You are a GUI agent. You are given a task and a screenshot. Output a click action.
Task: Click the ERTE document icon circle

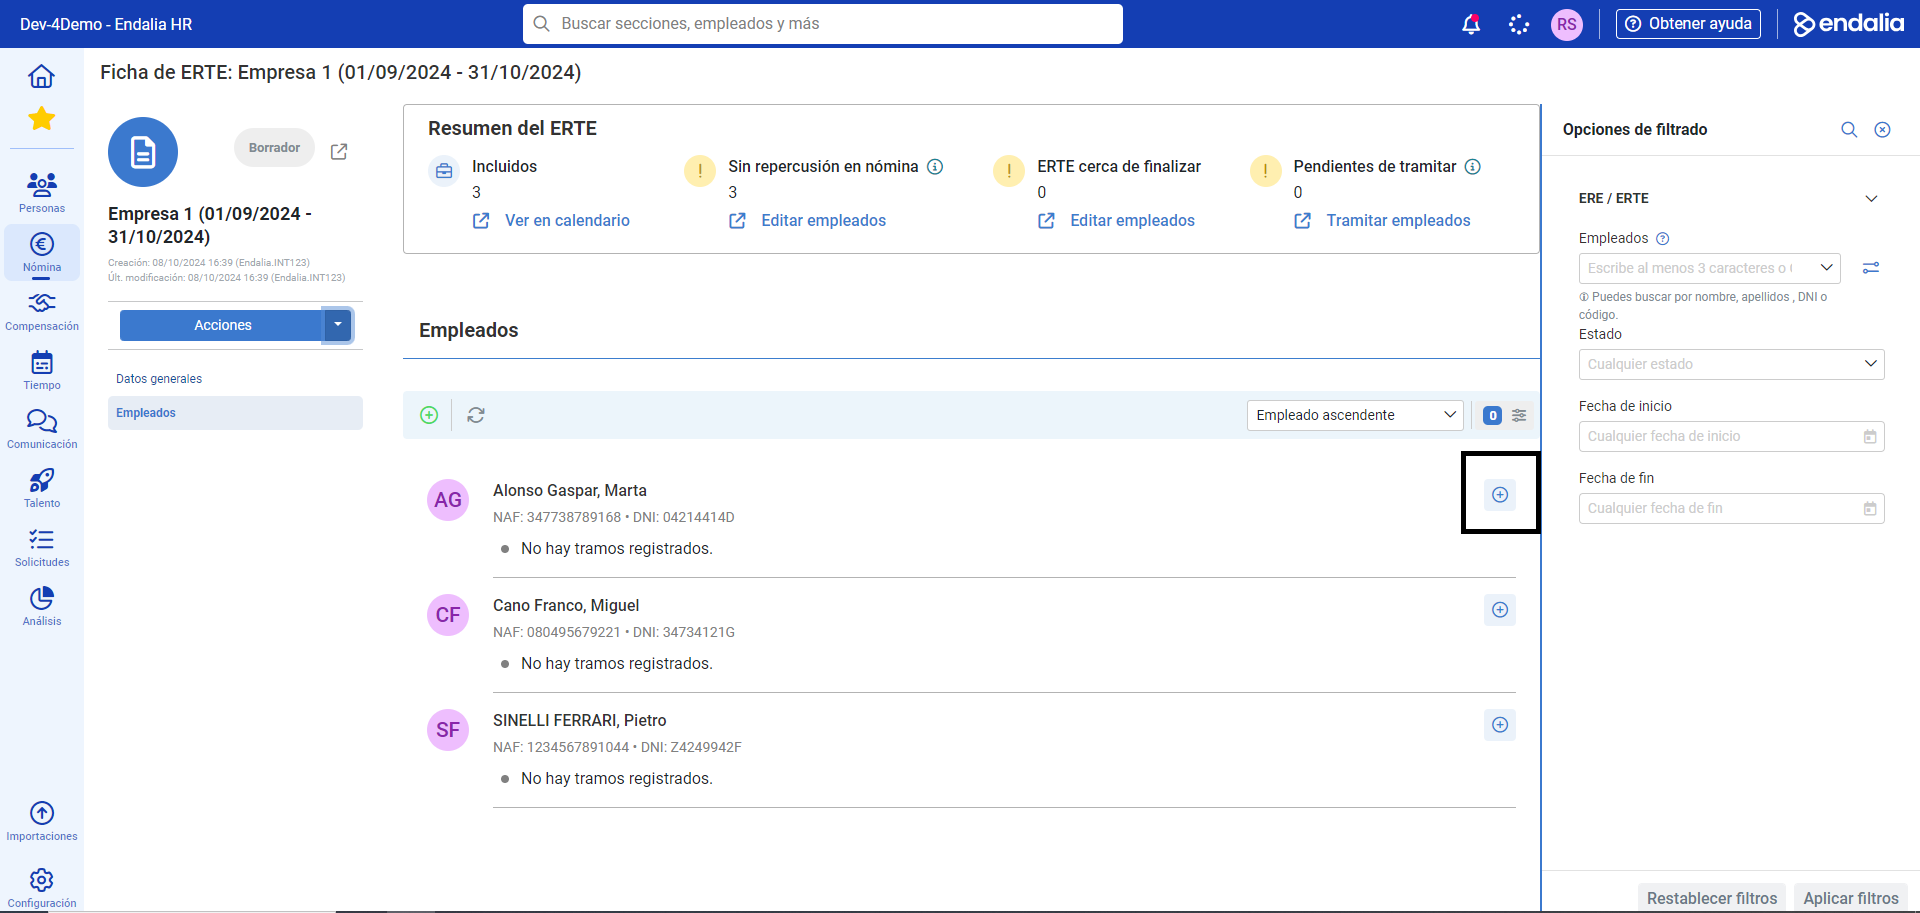pyautogui.click(x=143, y=152)
